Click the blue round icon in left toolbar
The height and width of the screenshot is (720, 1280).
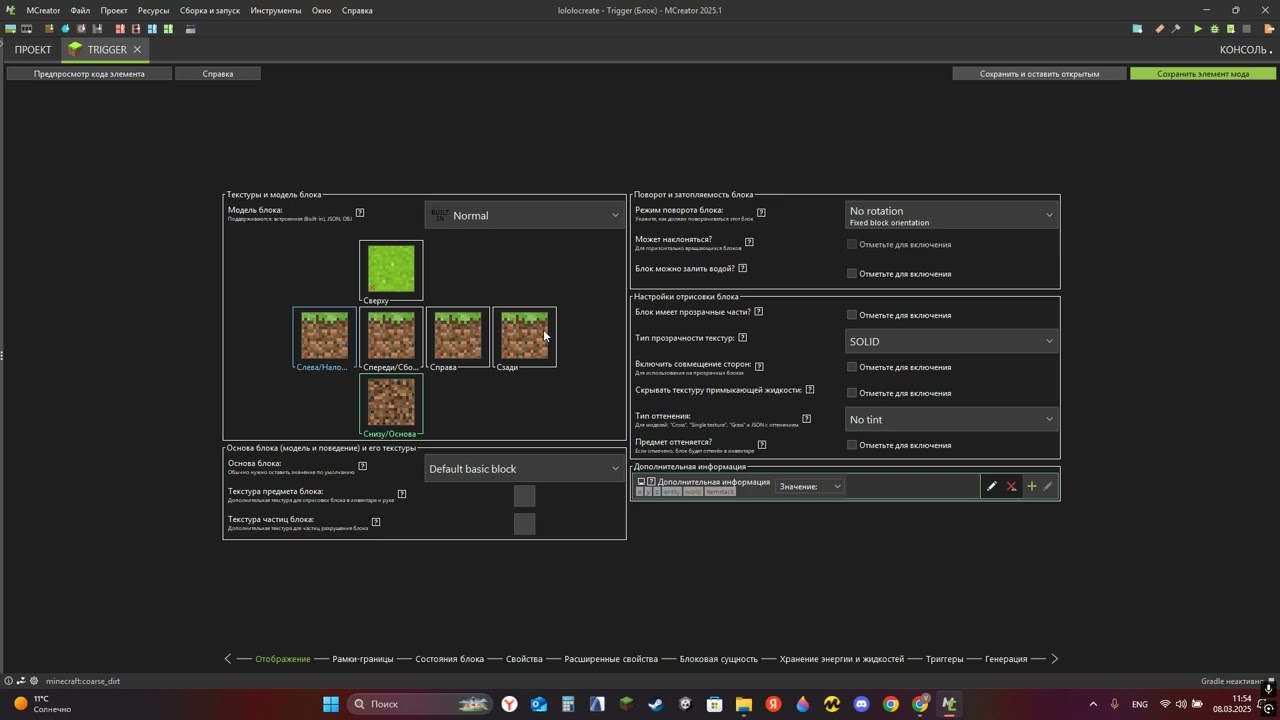point(66,29)
